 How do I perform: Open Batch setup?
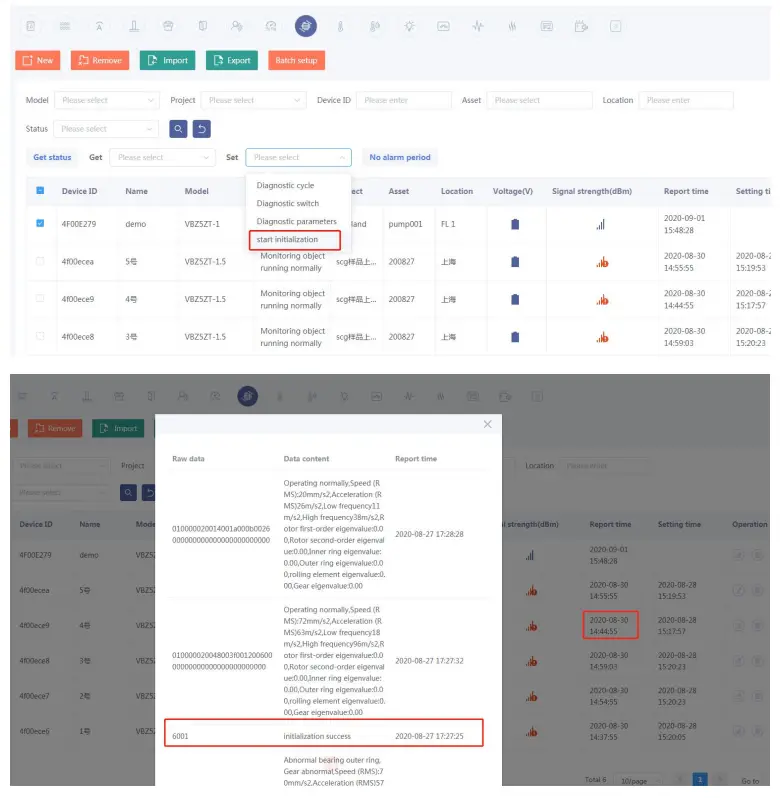(x=296, y=60)
